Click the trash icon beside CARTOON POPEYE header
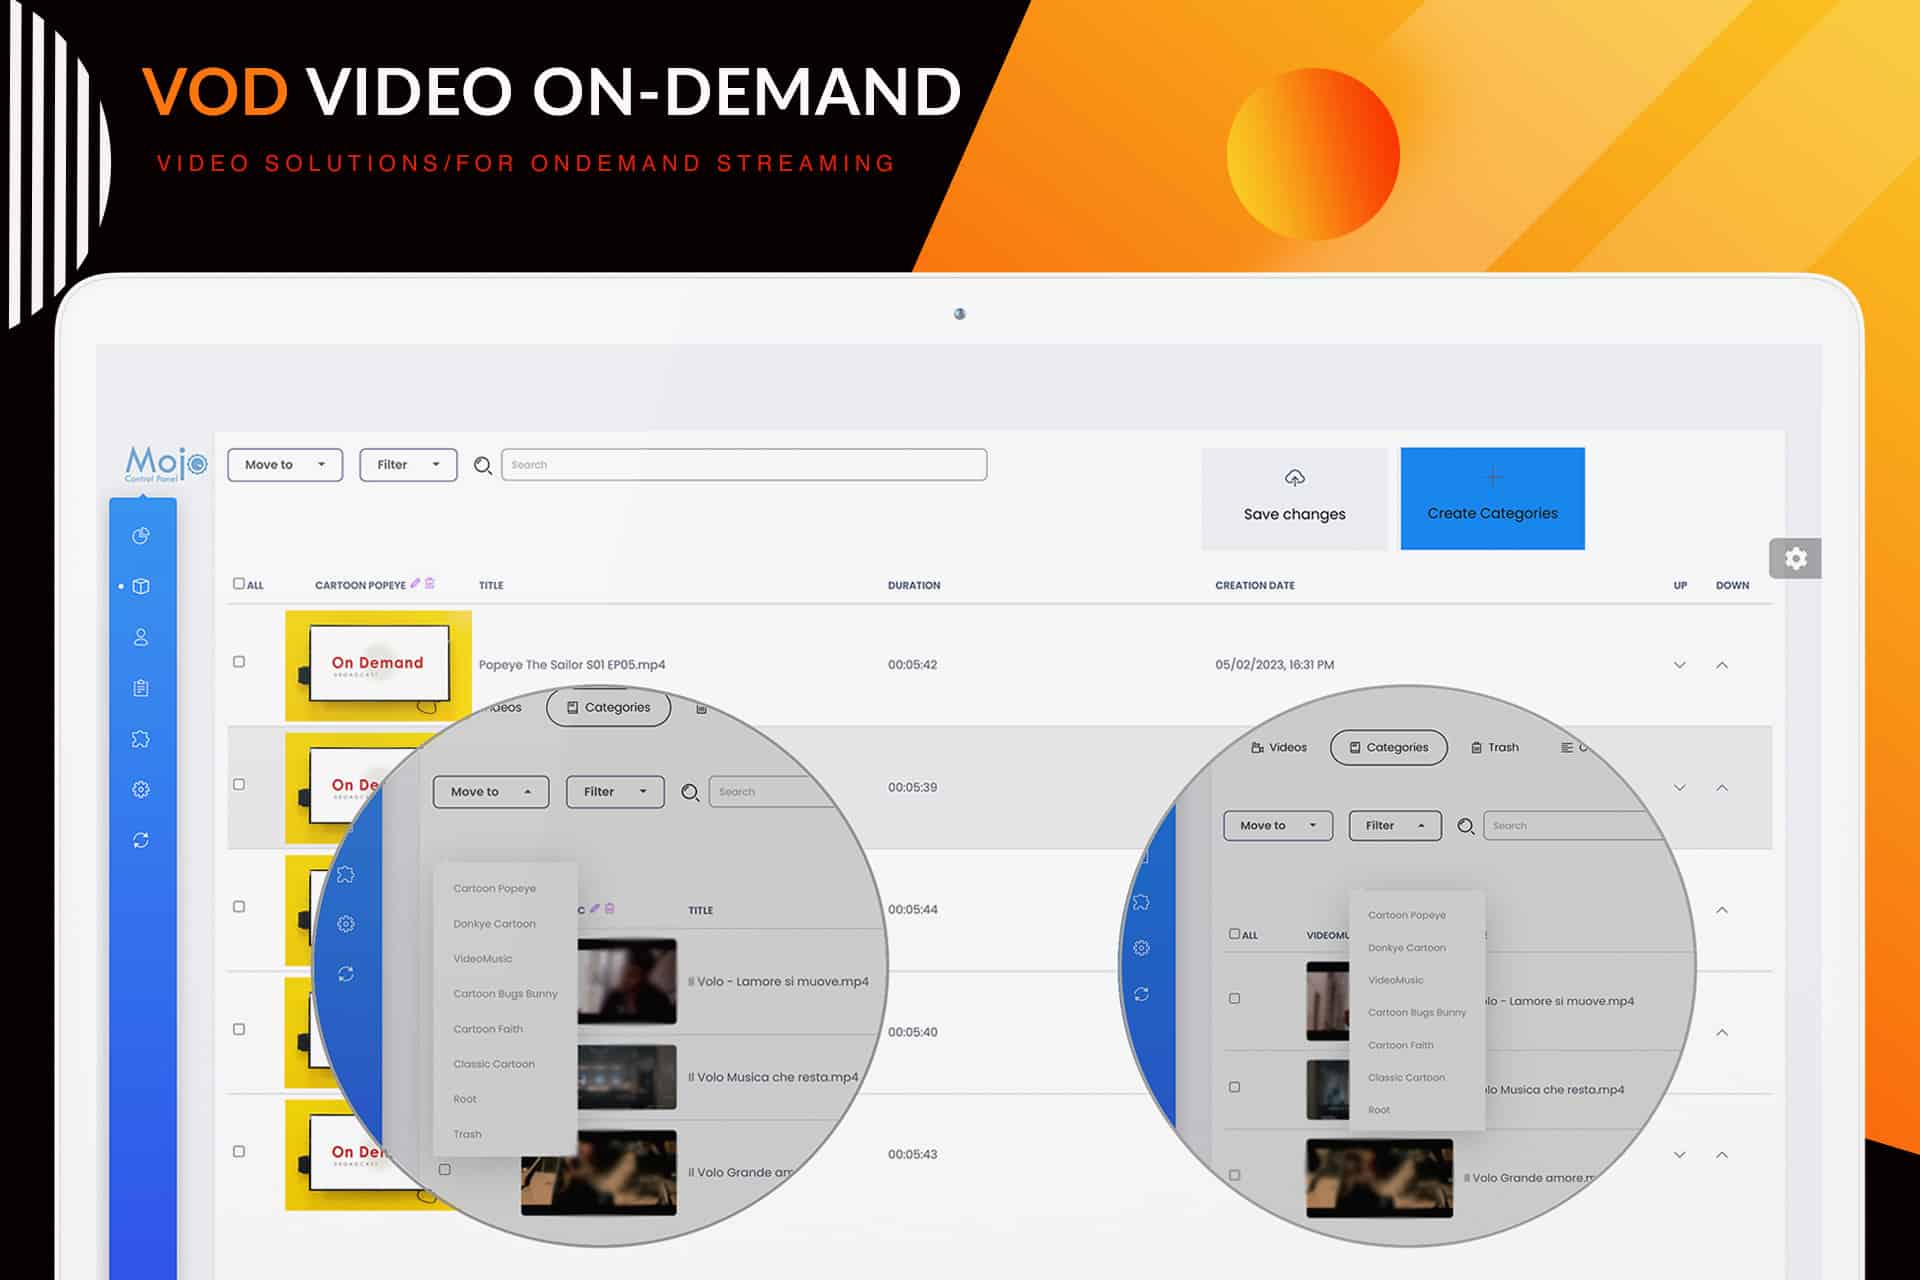The image size is (1920, 1280). (430, 583)
